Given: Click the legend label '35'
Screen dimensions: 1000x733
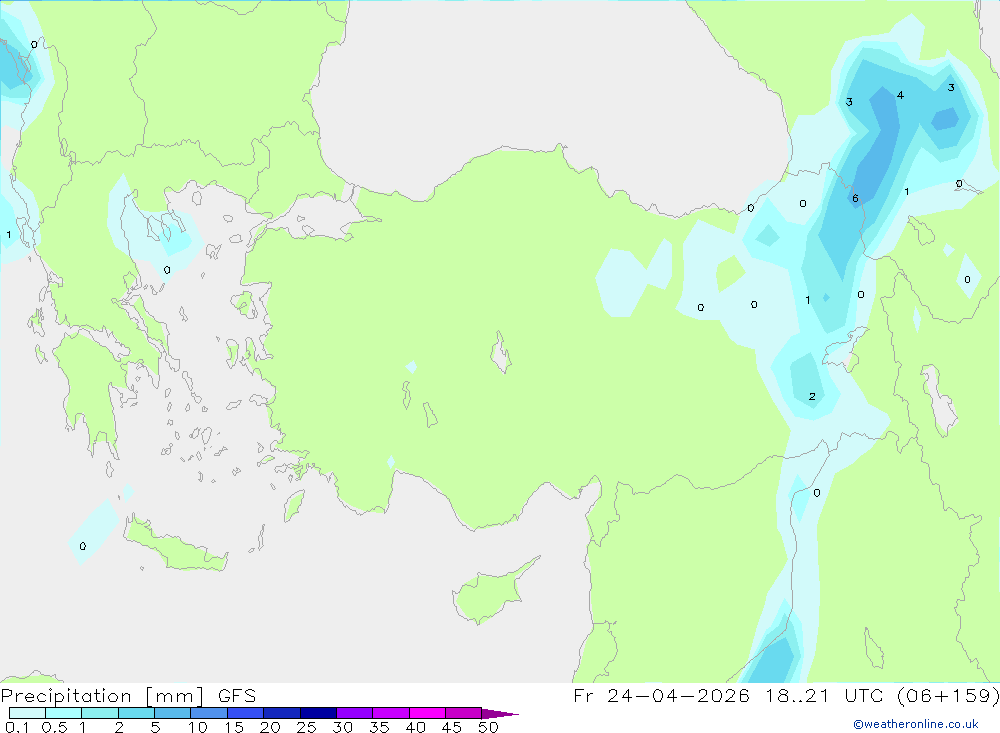Looking at the screenshot, I should (x=379, y=727).
